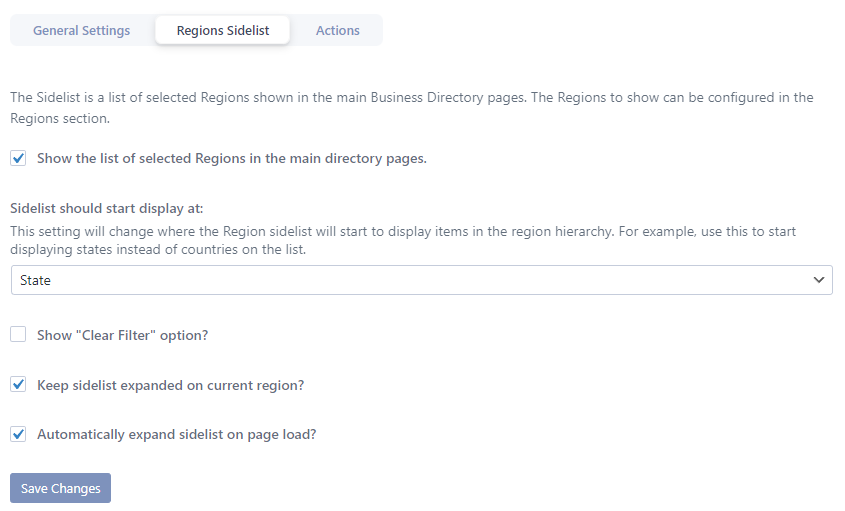This screenshot has width=845, height=511.
Task: Click the 'Show "Clear Filter" option?' label text
Action: pyautogui.click(x=122, y=335)
